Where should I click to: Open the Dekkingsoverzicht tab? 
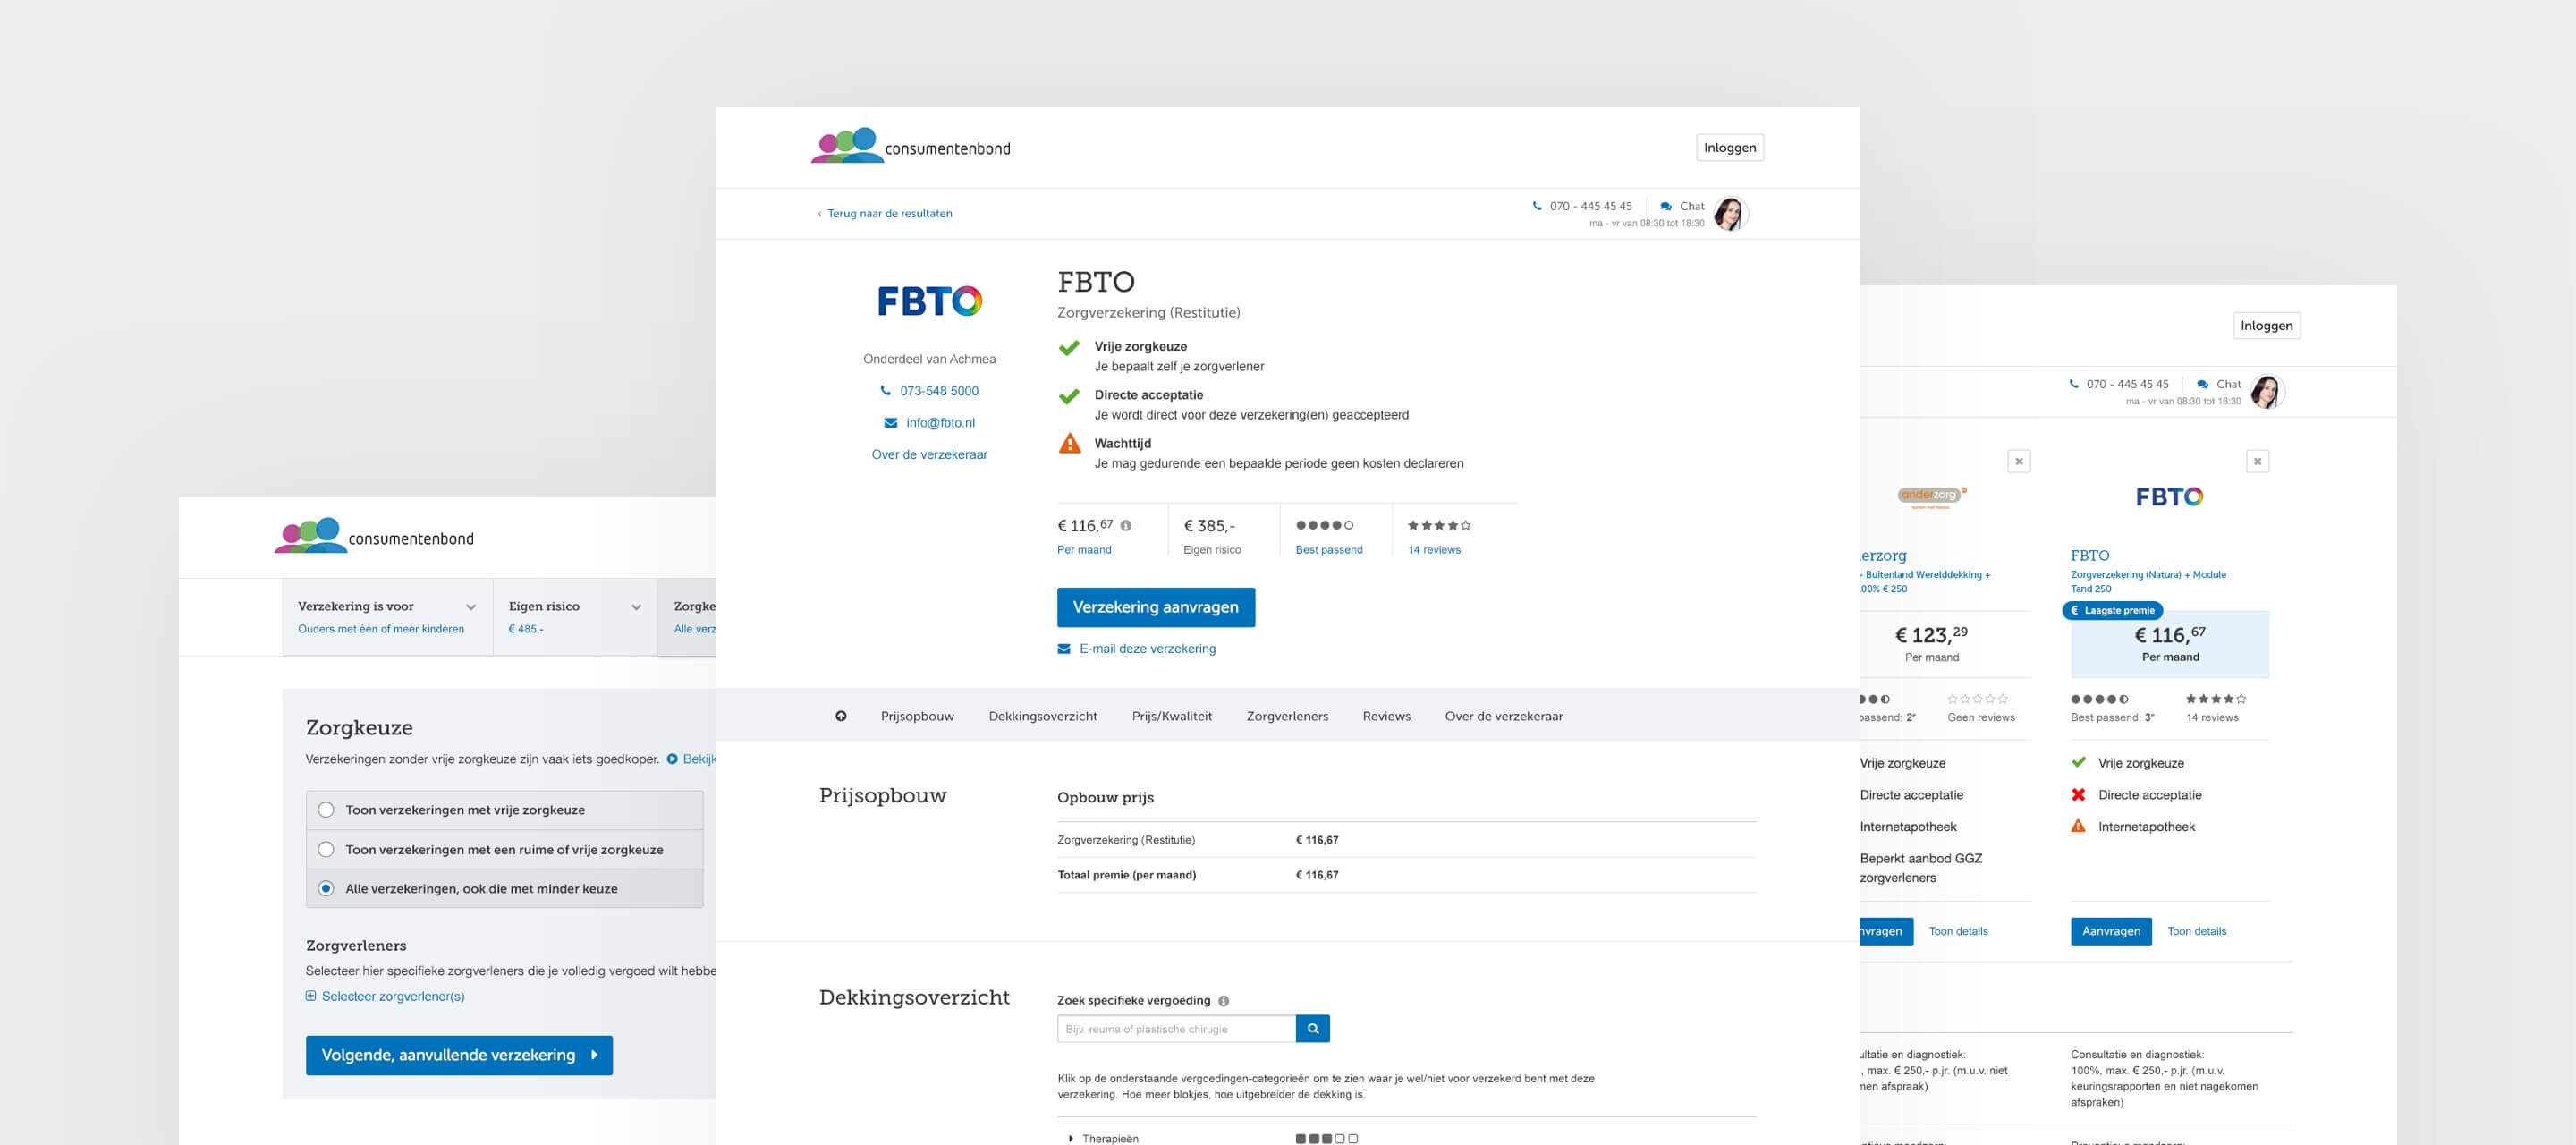click(x=1043, y=716)
